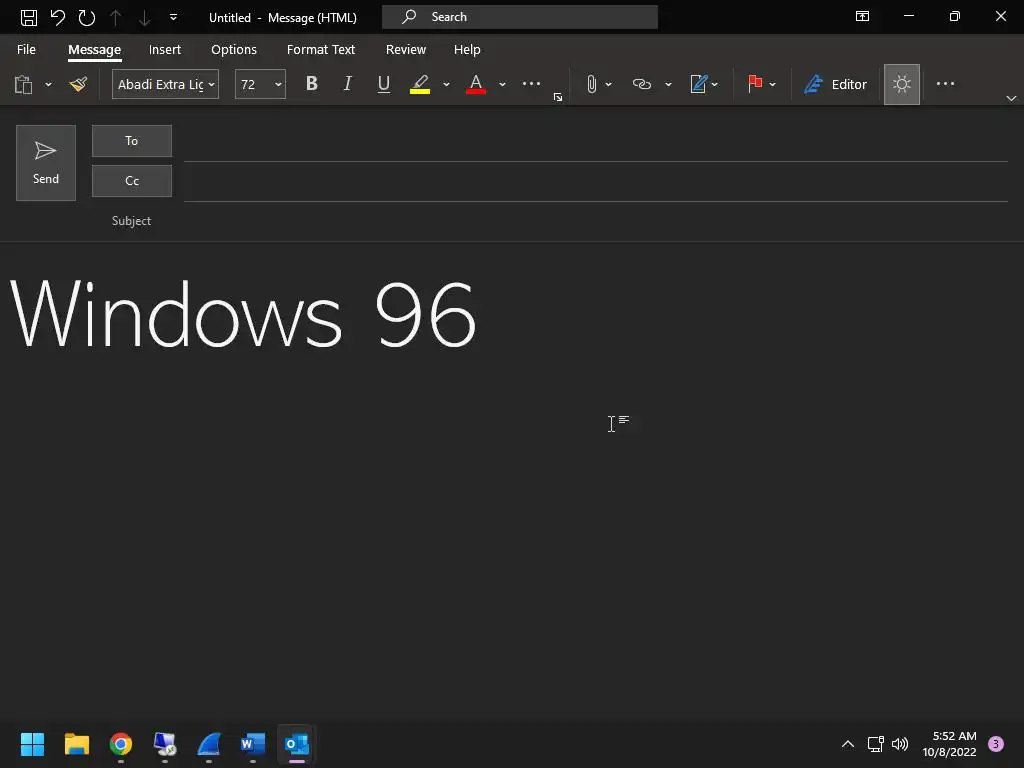
Task: Expand Attach File dropdown arrow
Action: click(x=609, y=84)
